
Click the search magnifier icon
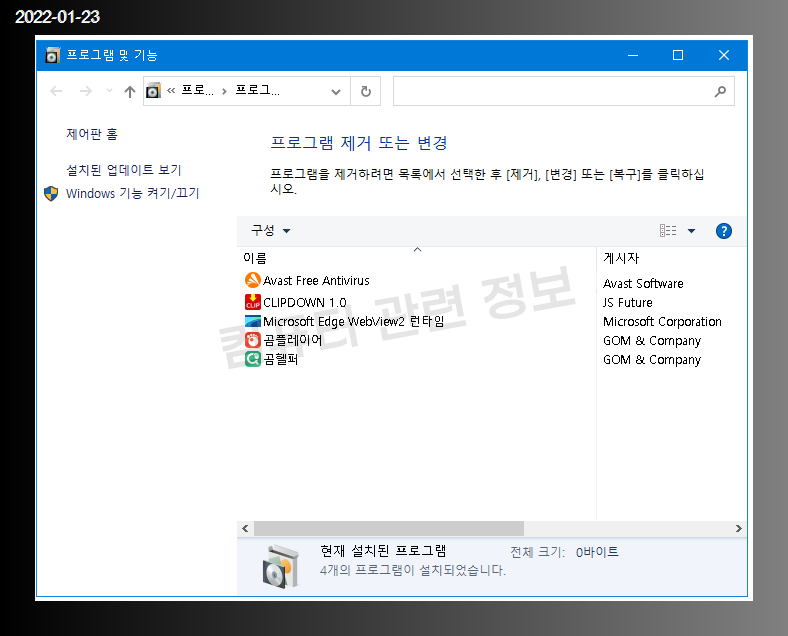(720, 91)
